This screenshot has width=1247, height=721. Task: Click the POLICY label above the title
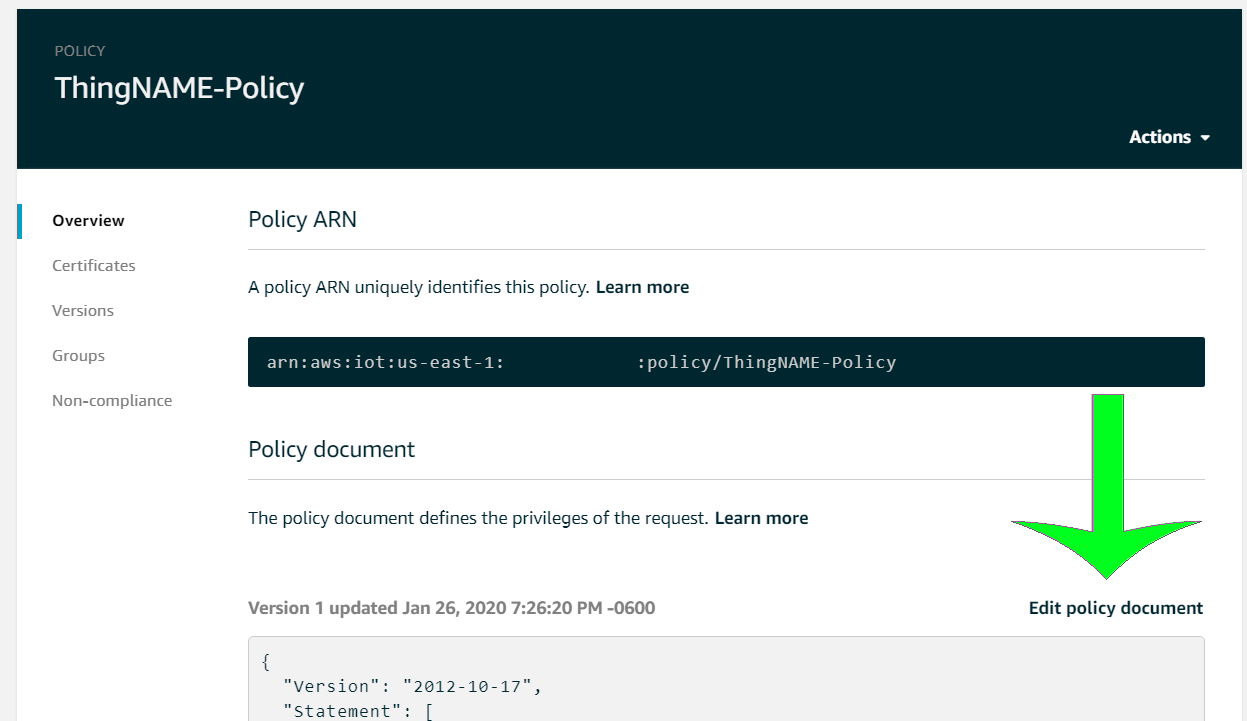(80, 51)
